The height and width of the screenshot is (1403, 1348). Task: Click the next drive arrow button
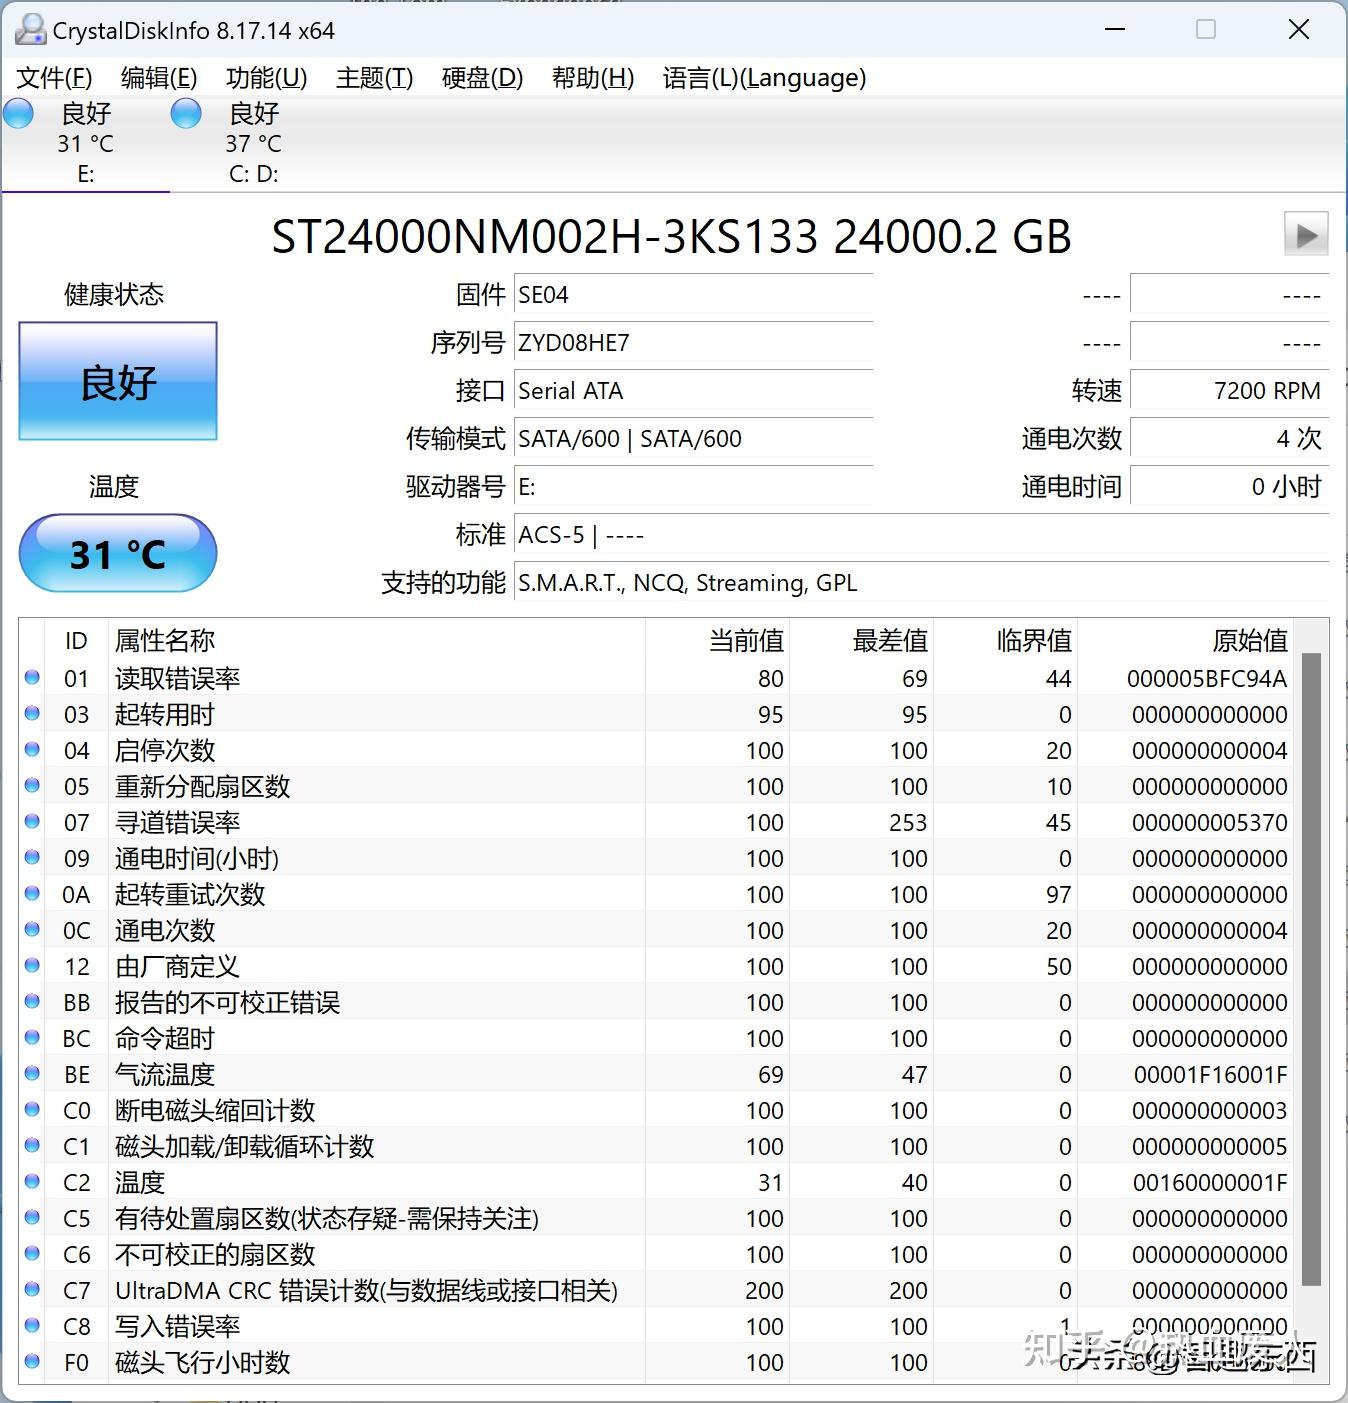click(x=1305, y=236)
